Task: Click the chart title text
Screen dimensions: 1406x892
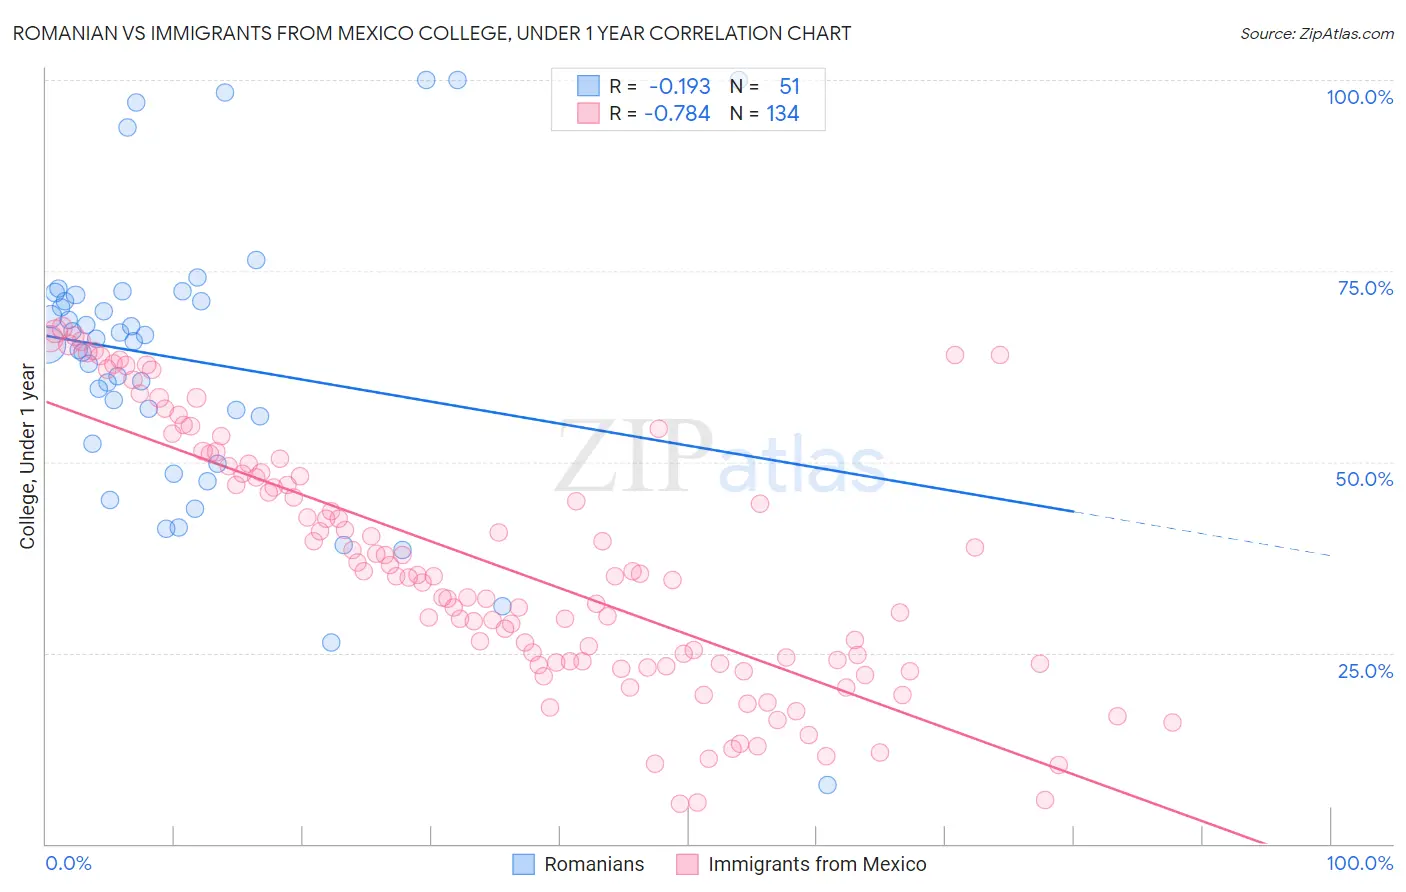Action: [x=432, y=33]
